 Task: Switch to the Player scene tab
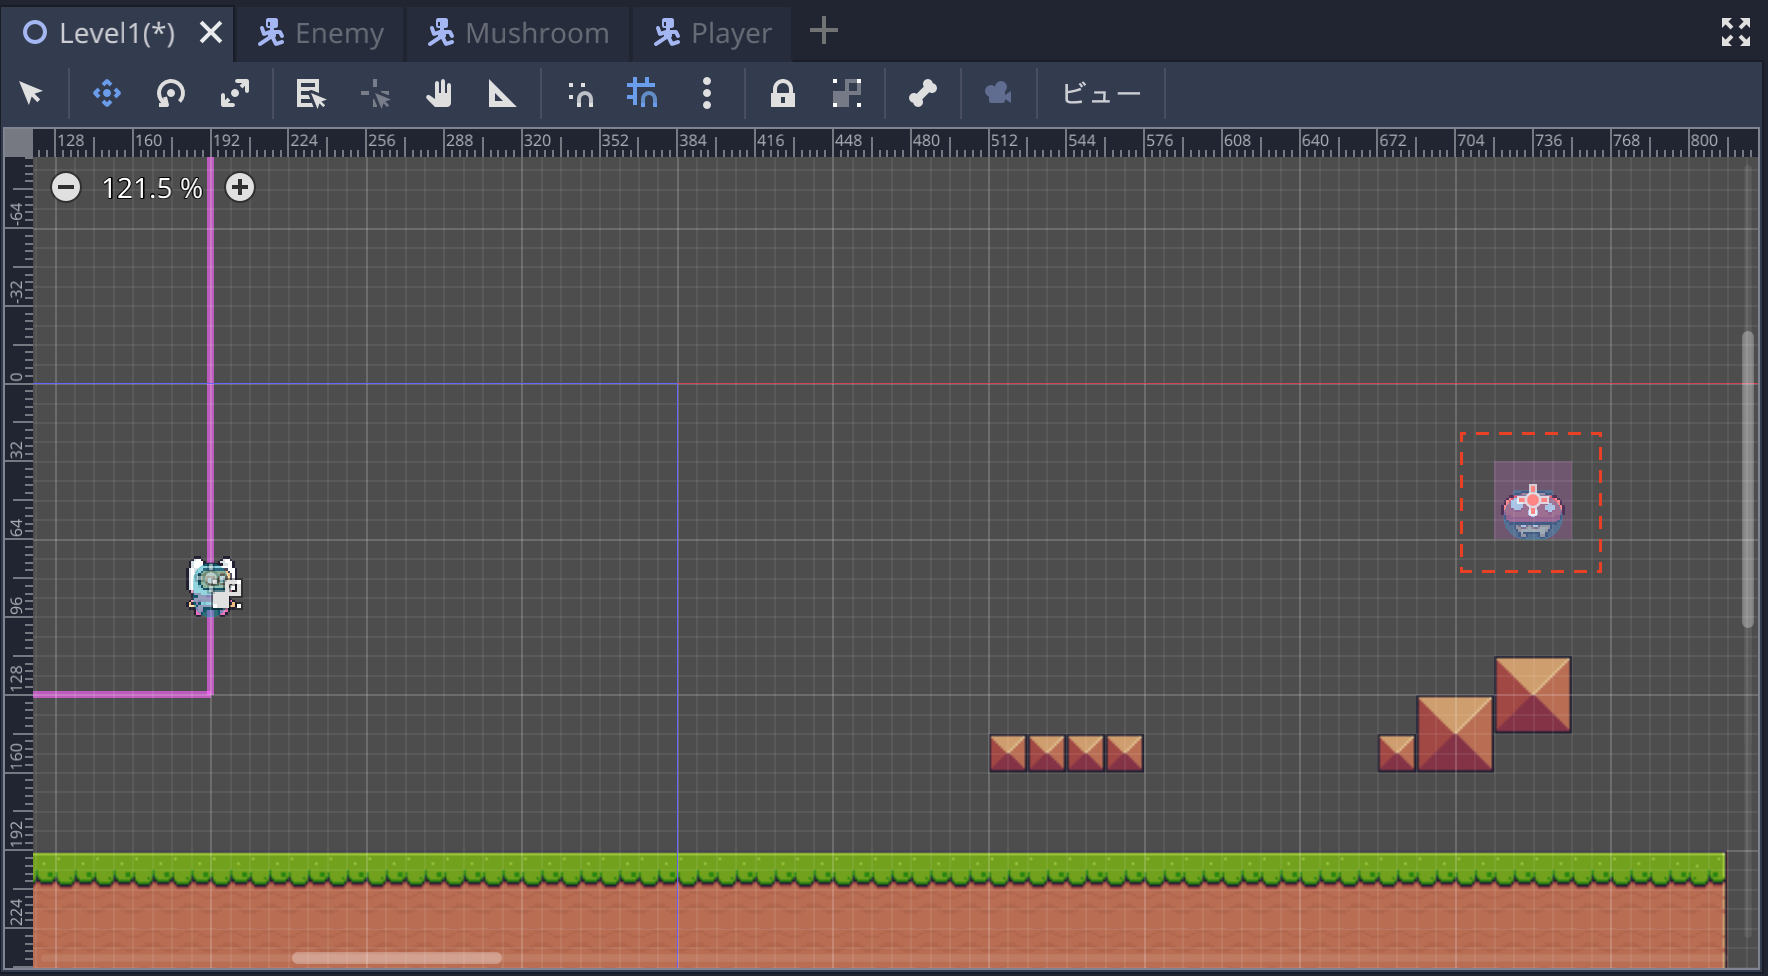[x=712, y=33]
